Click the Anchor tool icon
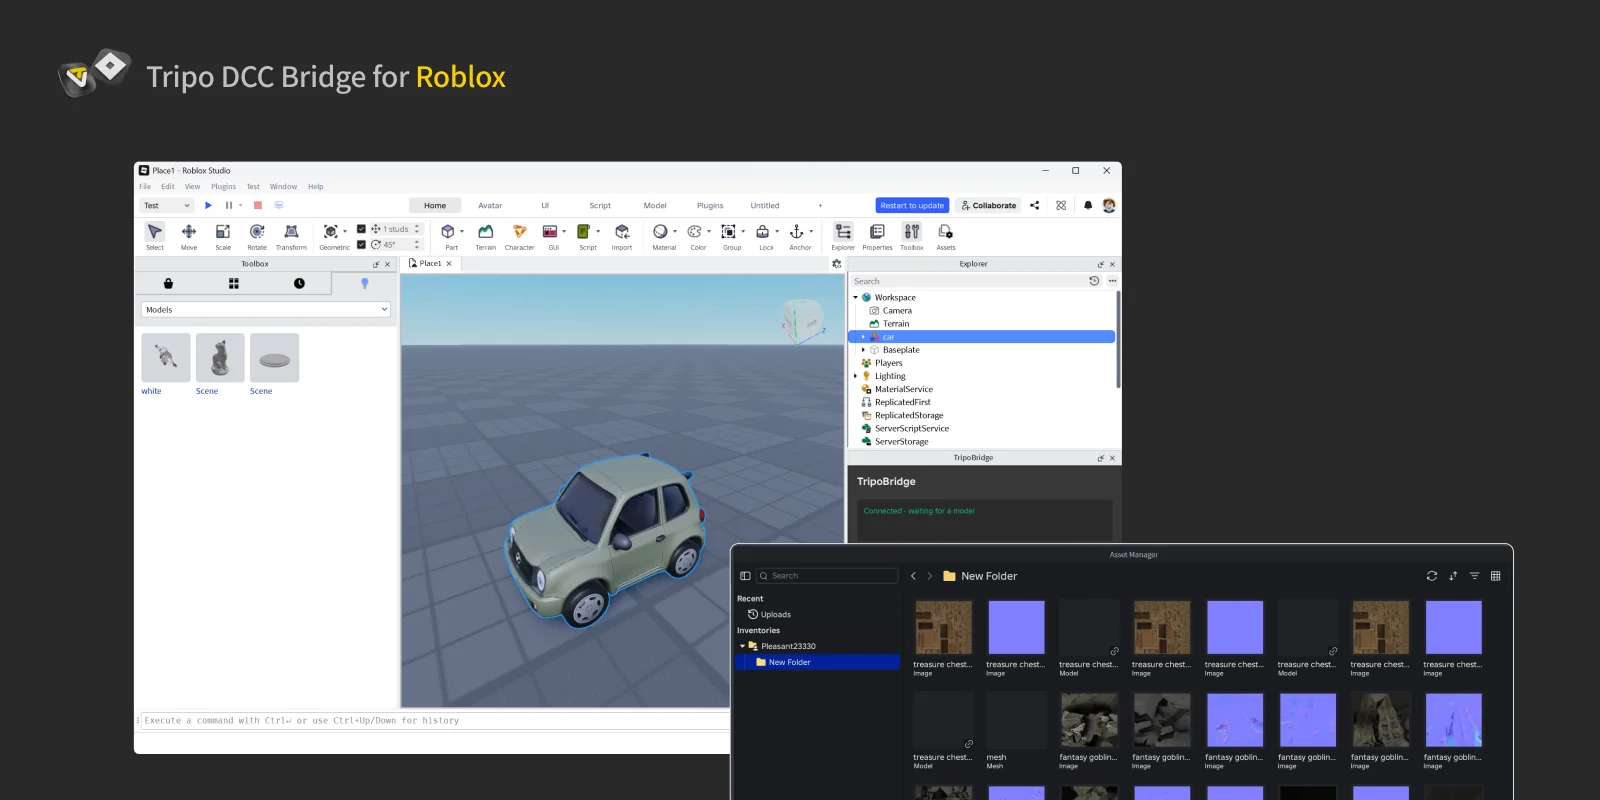The image size is (1600, 800). pos(796,232)
